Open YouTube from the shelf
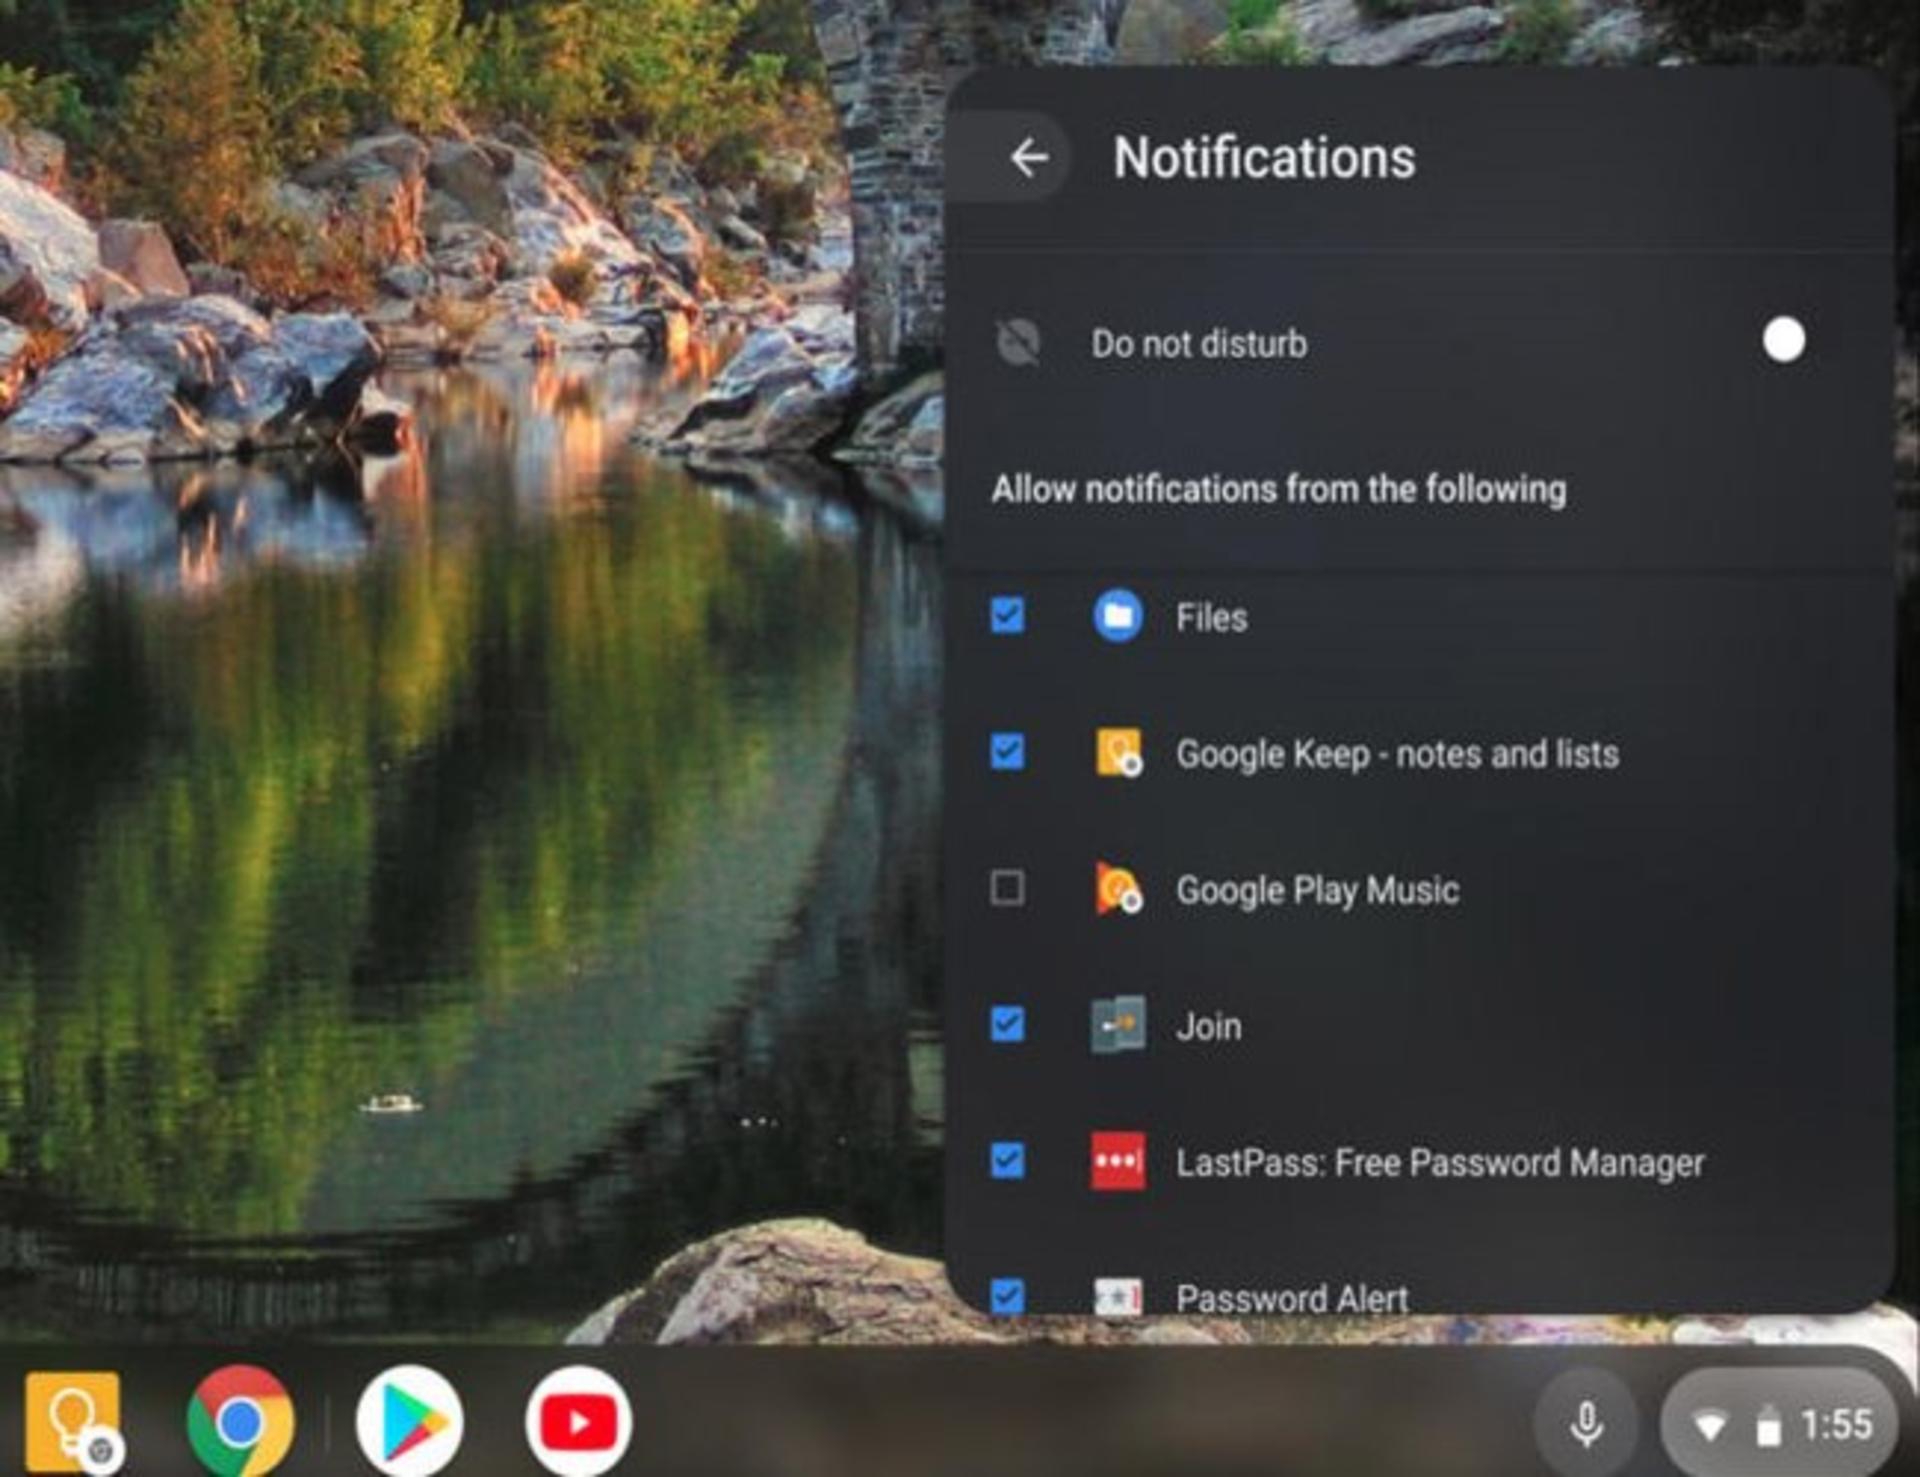 578,1421
